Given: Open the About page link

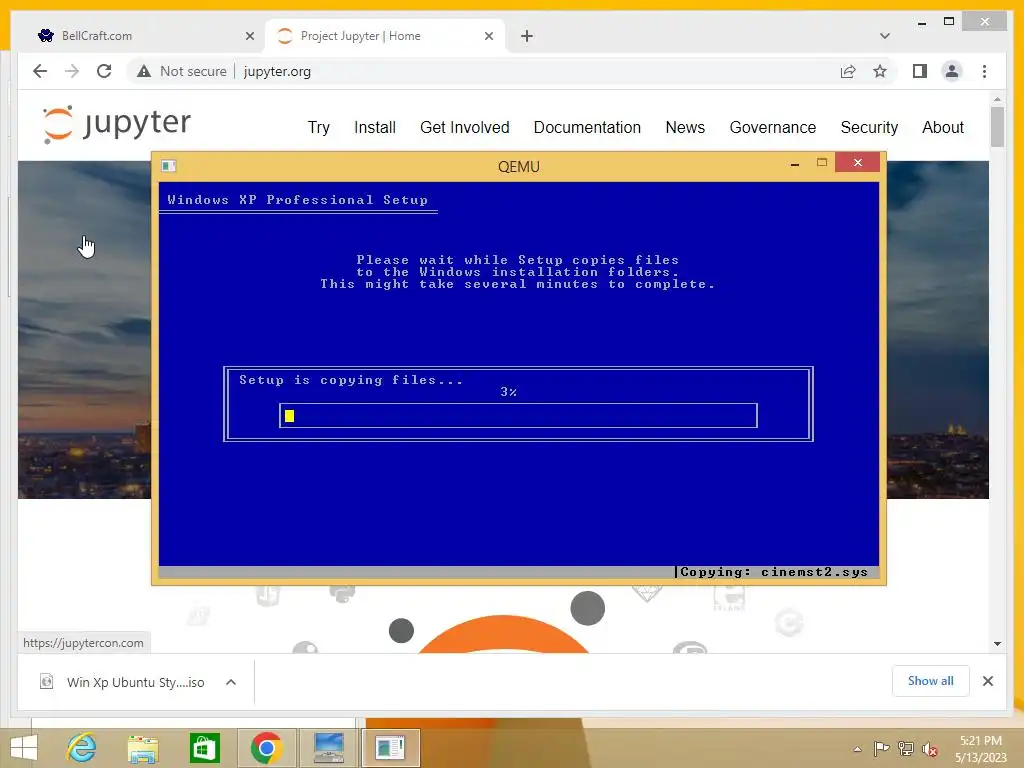Looking at the screenshot, I should (942, 127).
